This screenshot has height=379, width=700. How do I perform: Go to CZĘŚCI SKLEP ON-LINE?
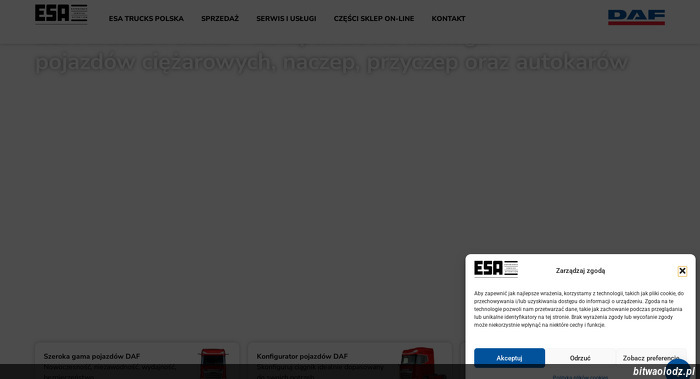[x=374, y=19]
